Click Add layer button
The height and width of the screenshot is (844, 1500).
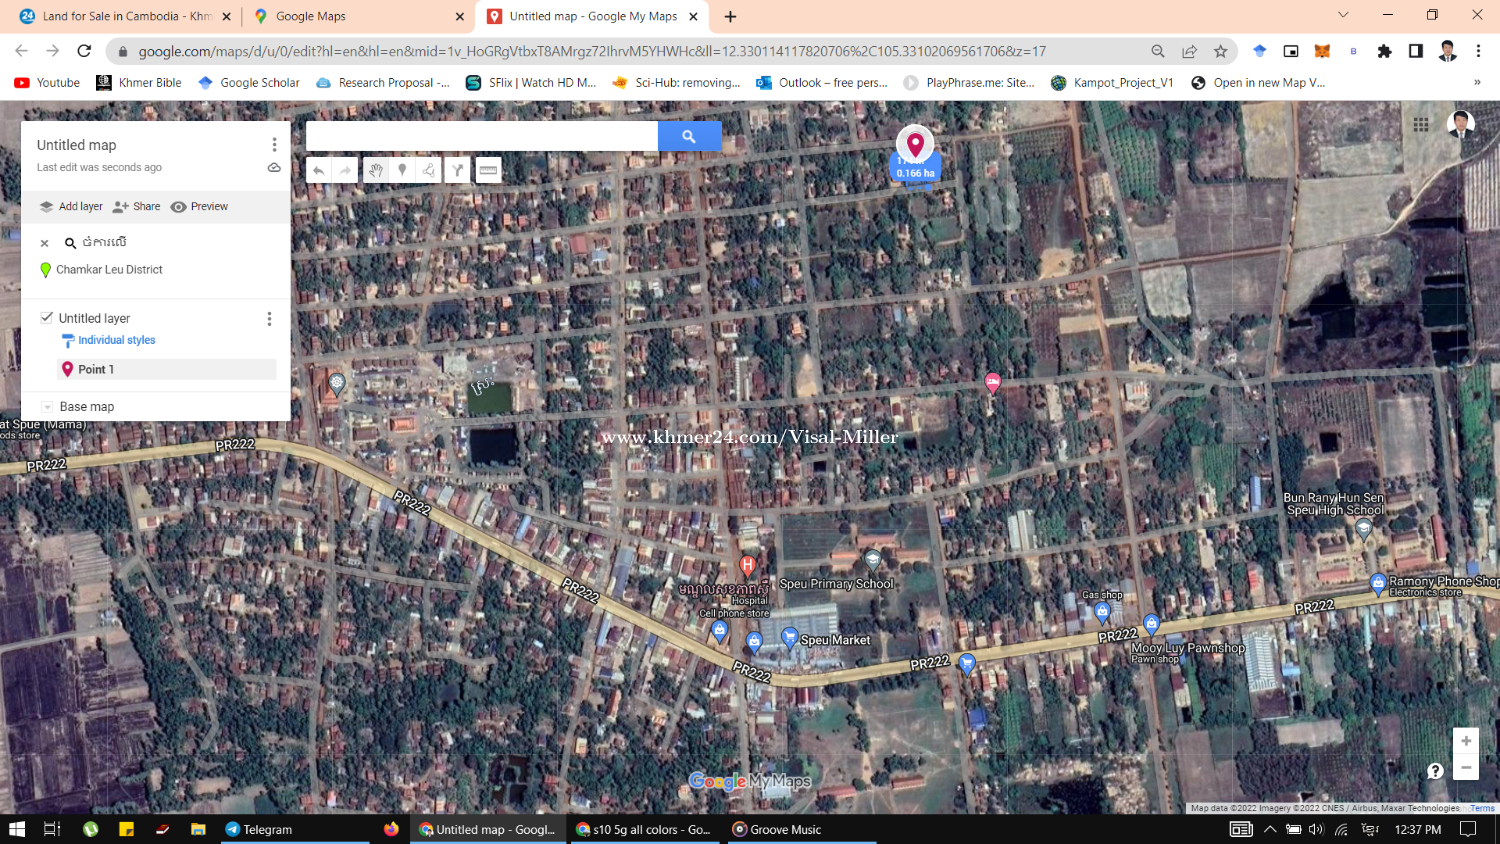click(x=71, y=207)
